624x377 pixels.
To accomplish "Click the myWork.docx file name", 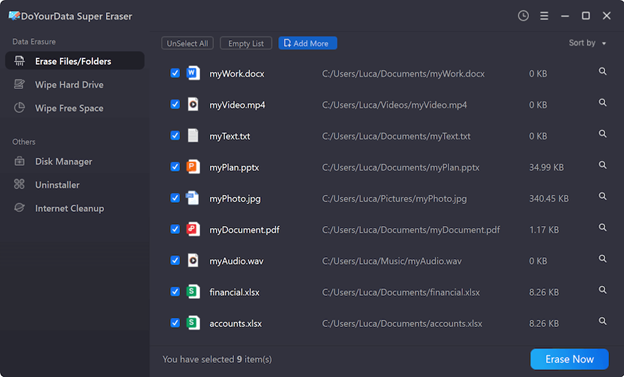I will (237, 74).
